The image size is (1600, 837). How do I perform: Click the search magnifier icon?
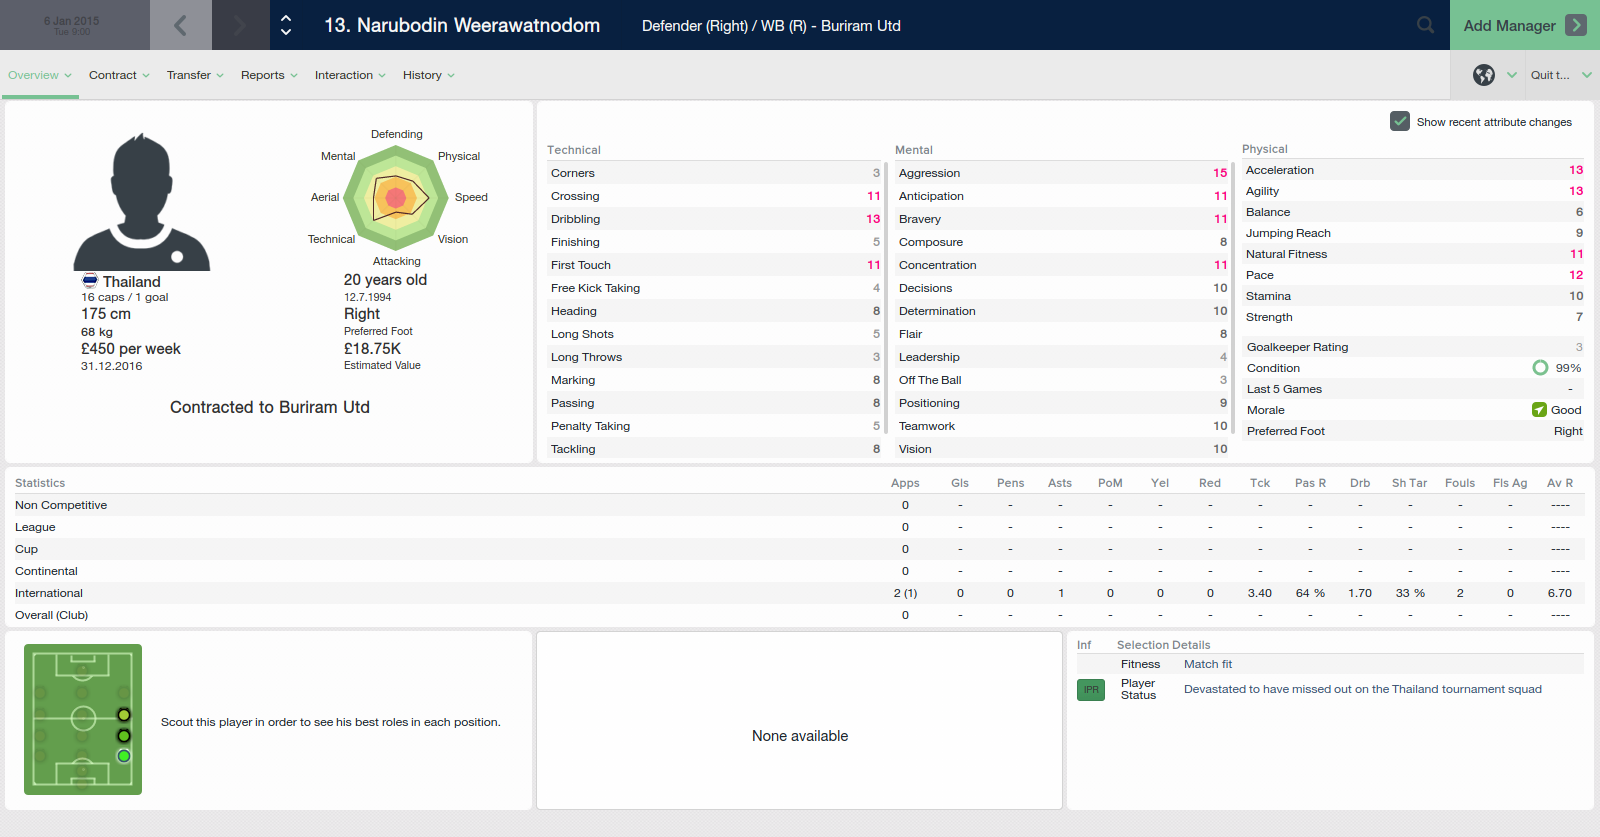(x=1425, y=25)
